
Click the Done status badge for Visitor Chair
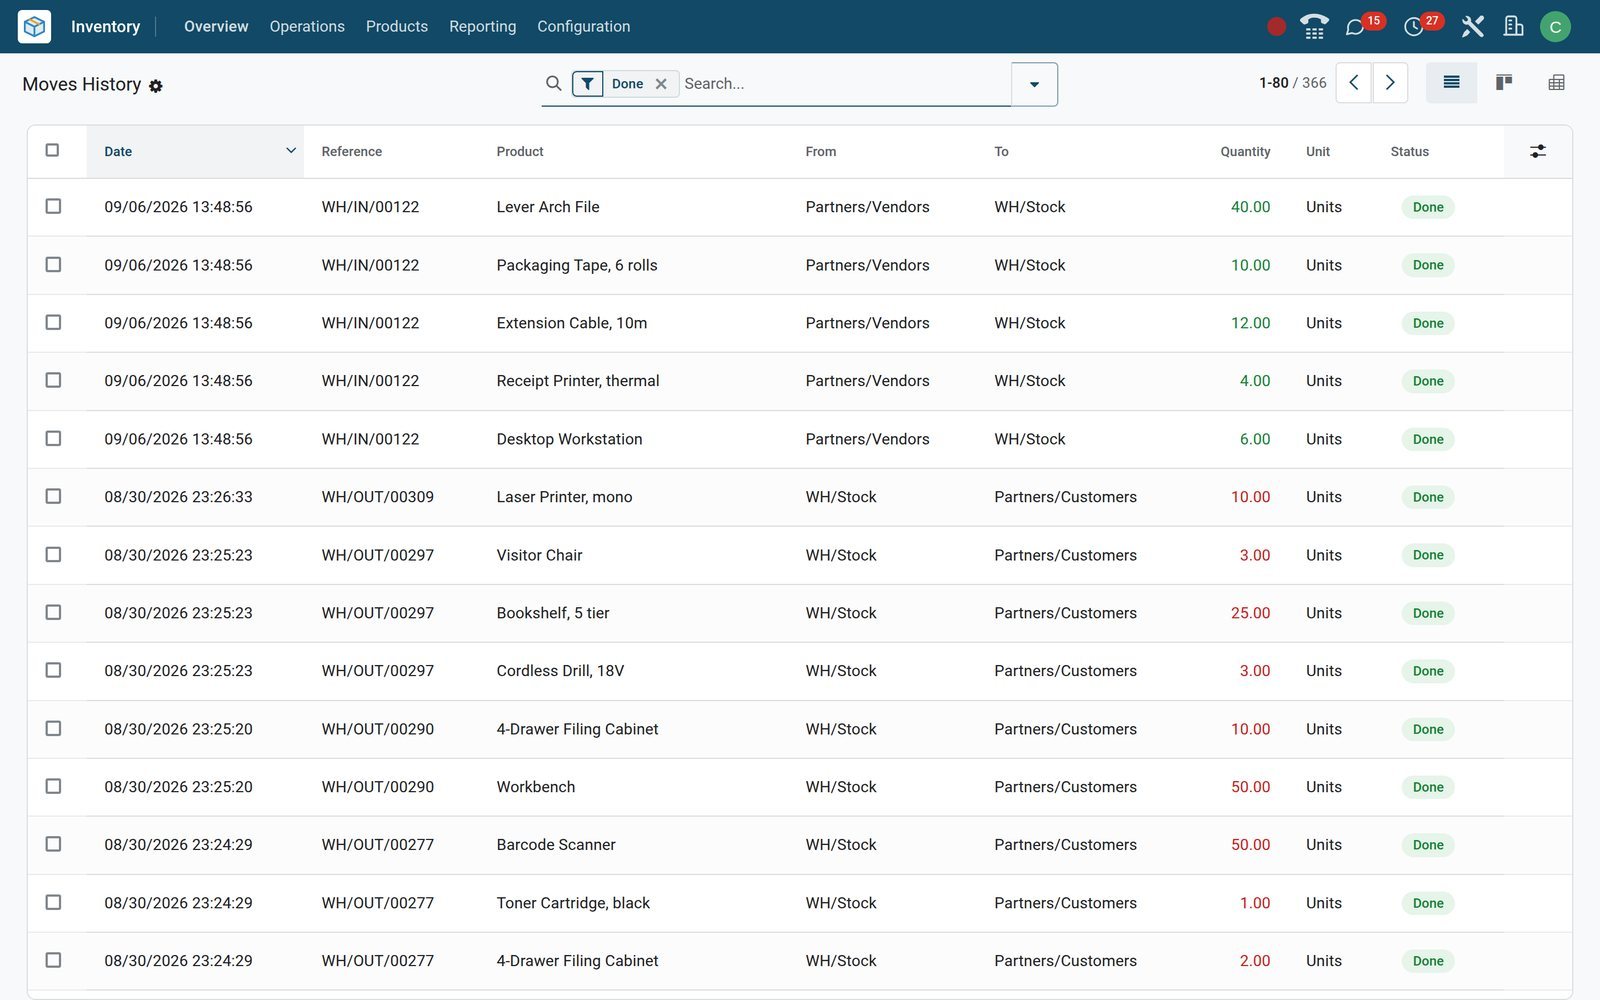(x=1428, y=555)
